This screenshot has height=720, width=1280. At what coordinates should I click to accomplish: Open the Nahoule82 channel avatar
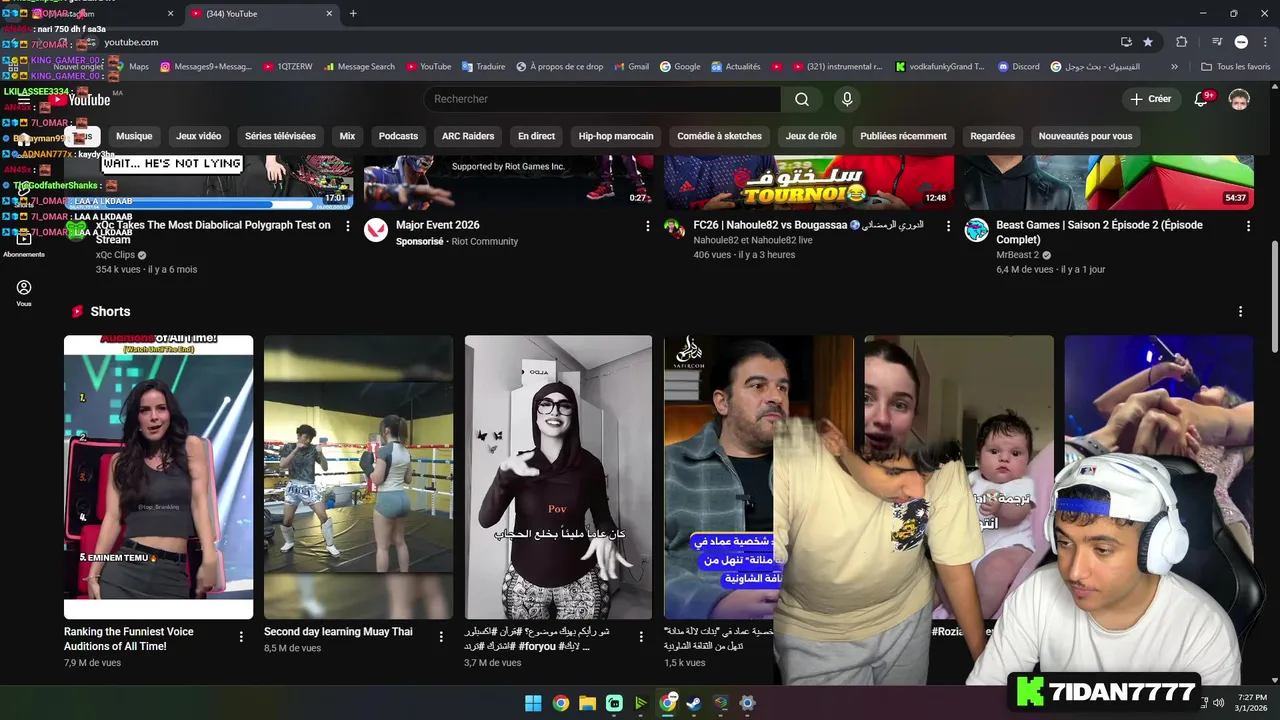pyautogui.click(x=674, y=230)
